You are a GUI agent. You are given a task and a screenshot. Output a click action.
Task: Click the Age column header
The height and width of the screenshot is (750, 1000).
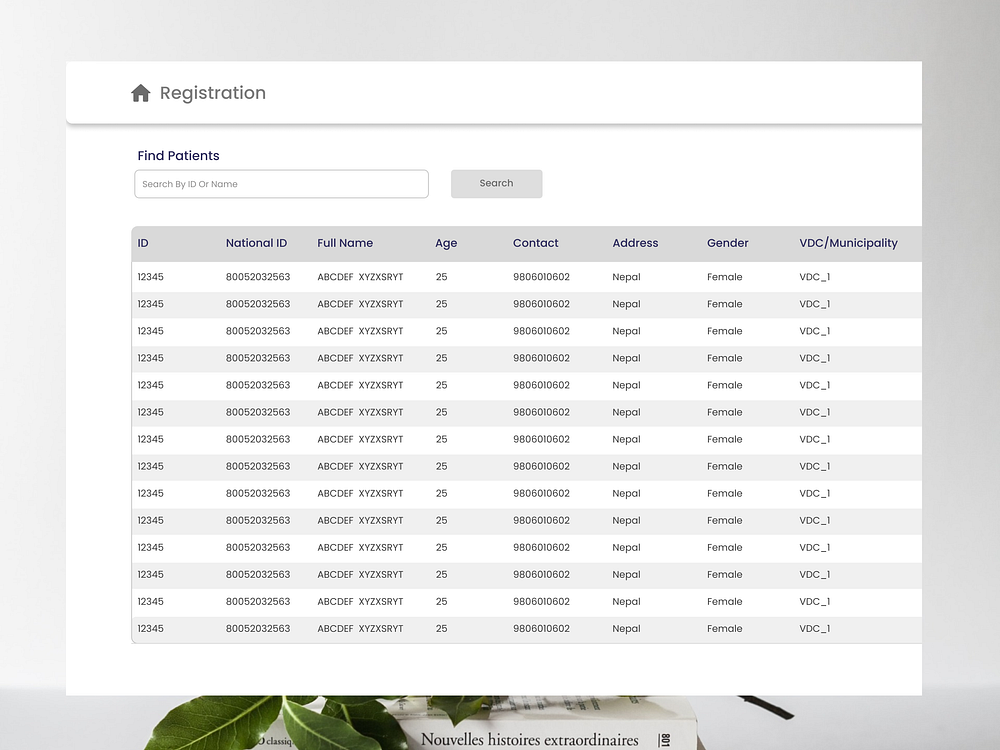click(x=446, y=243)
